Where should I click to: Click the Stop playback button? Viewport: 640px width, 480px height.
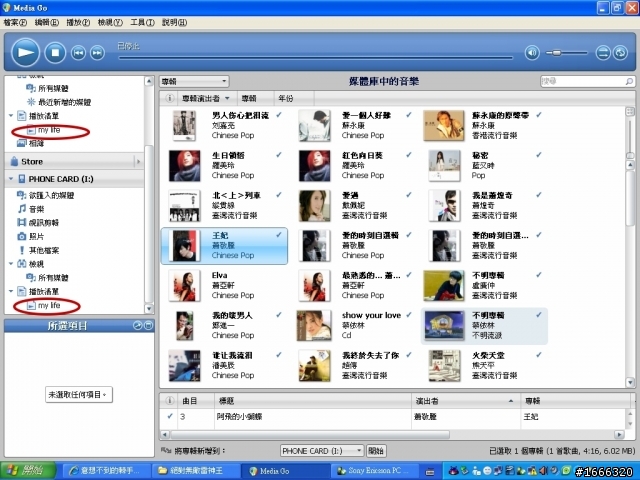55,53
